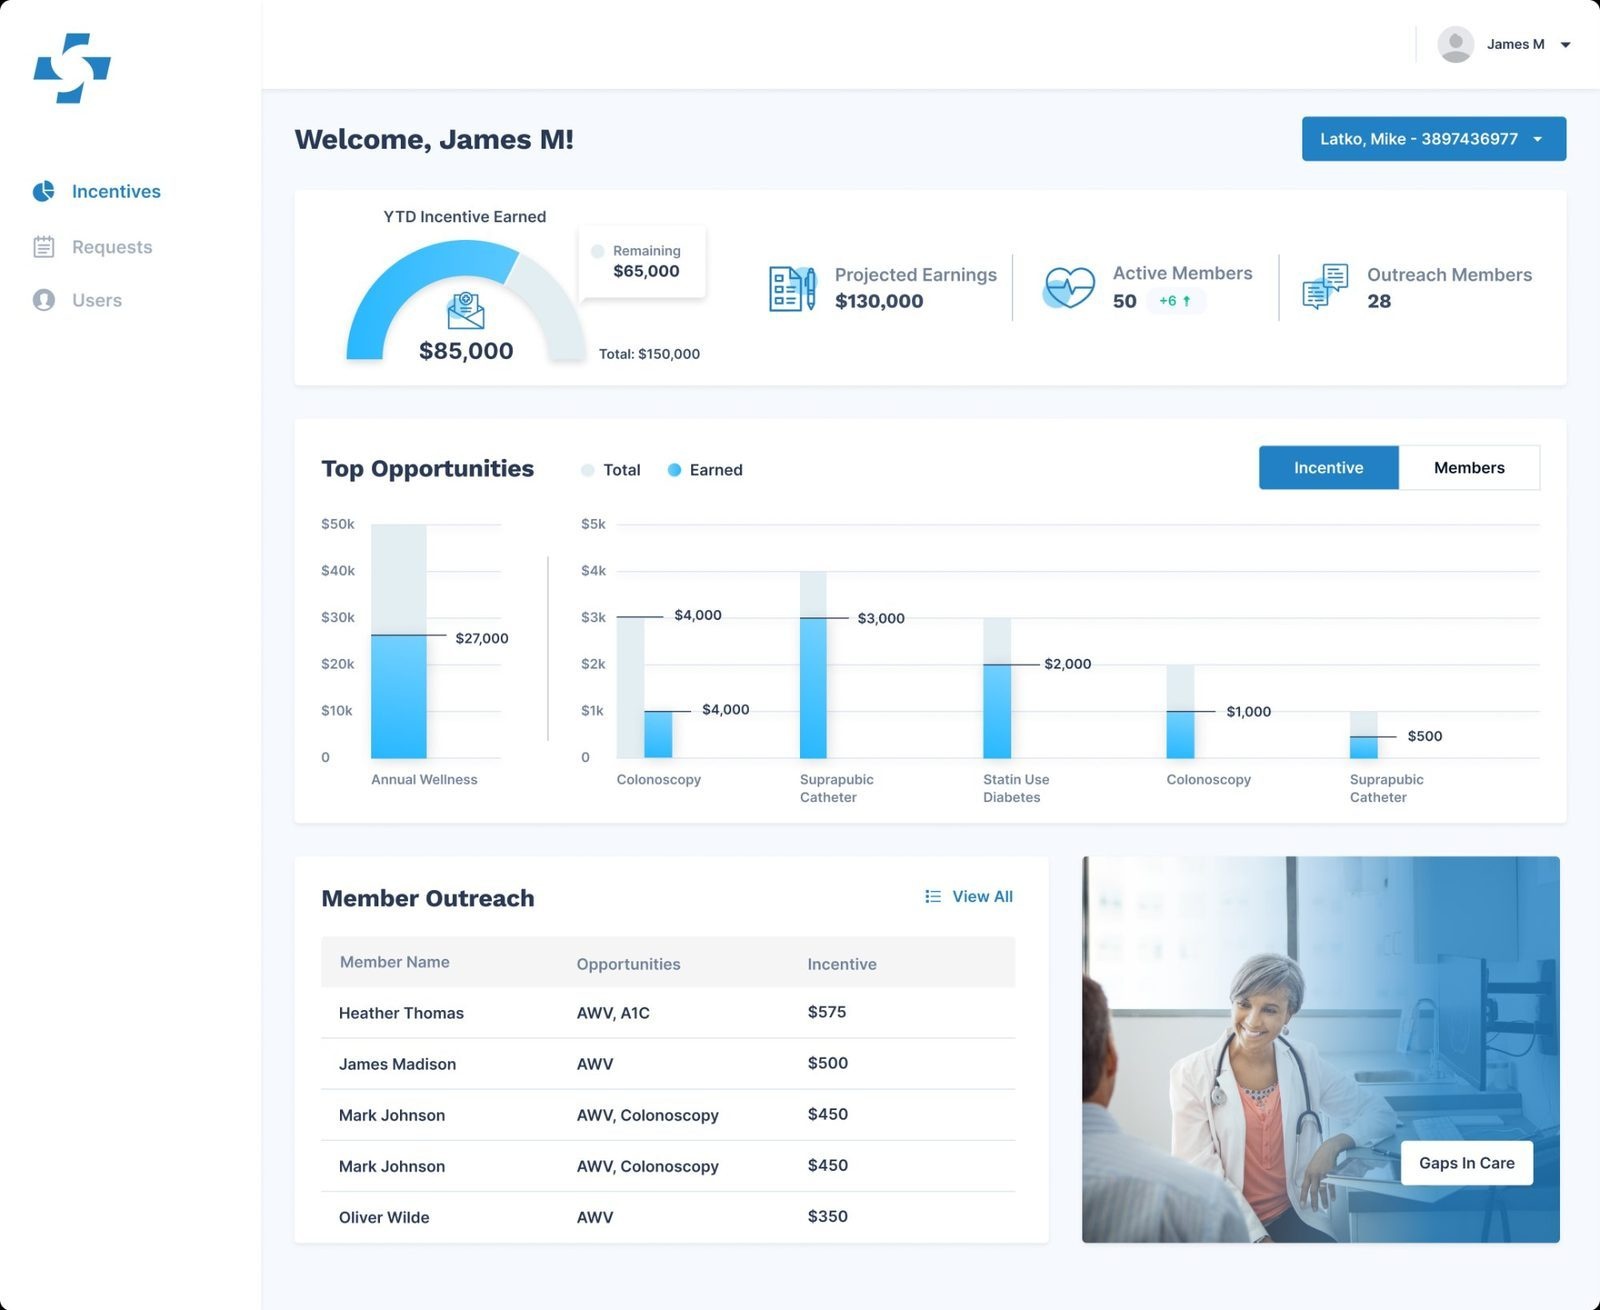
Task: Open the dropdown arrow on patient selector
Action: click(x=1538, y=139)
